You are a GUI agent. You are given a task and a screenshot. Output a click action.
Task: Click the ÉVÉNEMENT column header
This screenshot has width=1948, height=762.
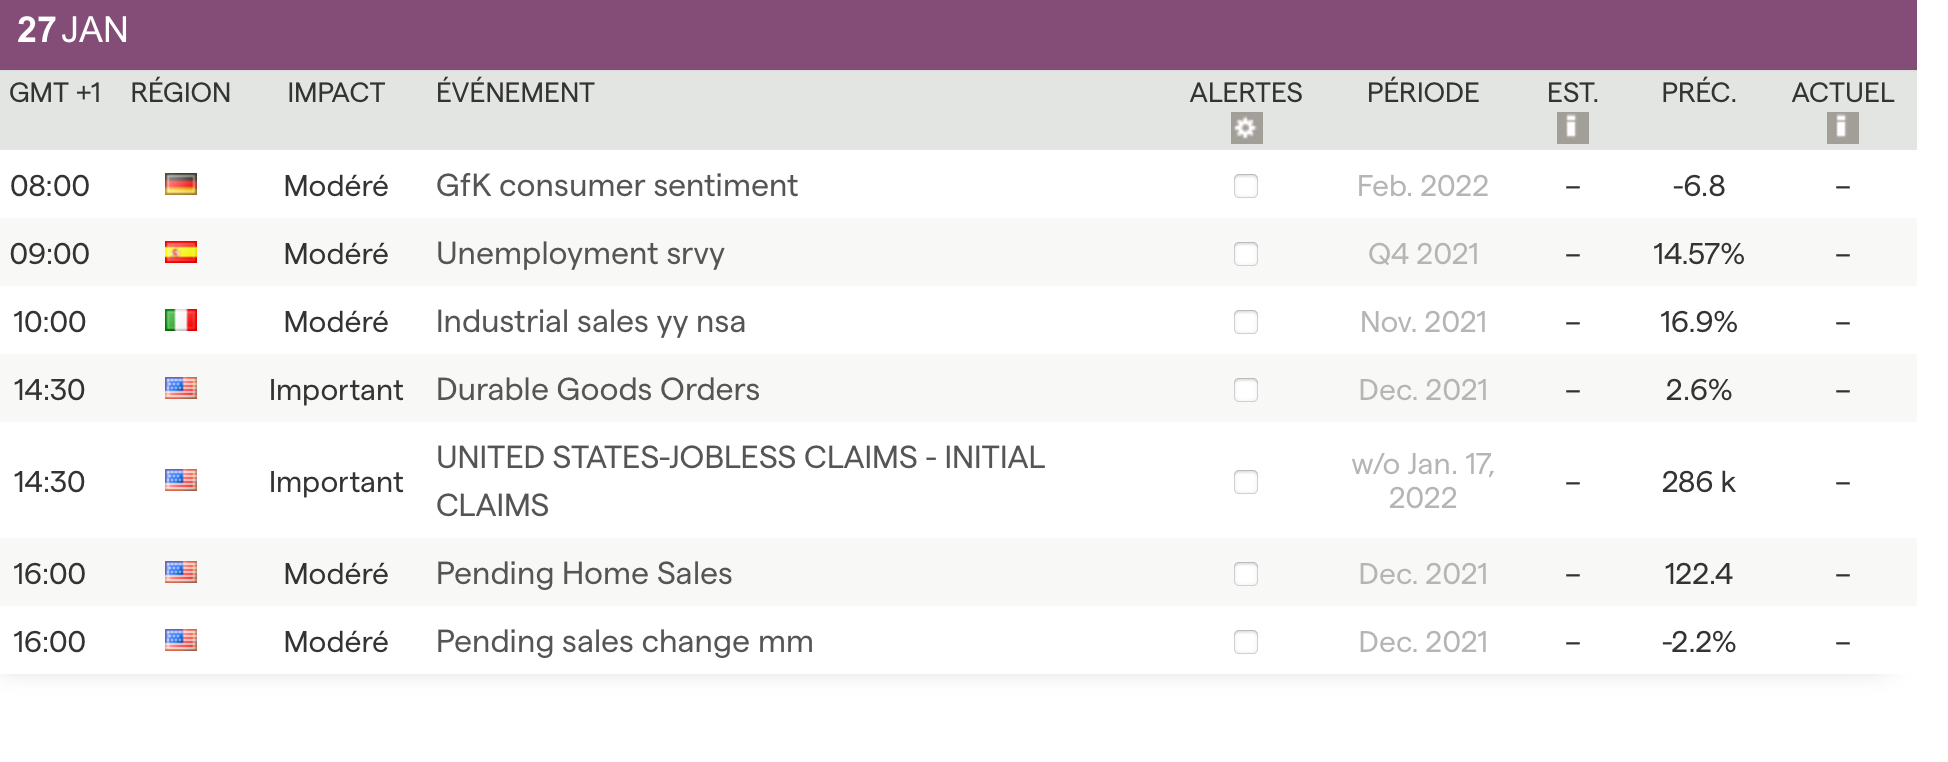(x=515, y=93)
